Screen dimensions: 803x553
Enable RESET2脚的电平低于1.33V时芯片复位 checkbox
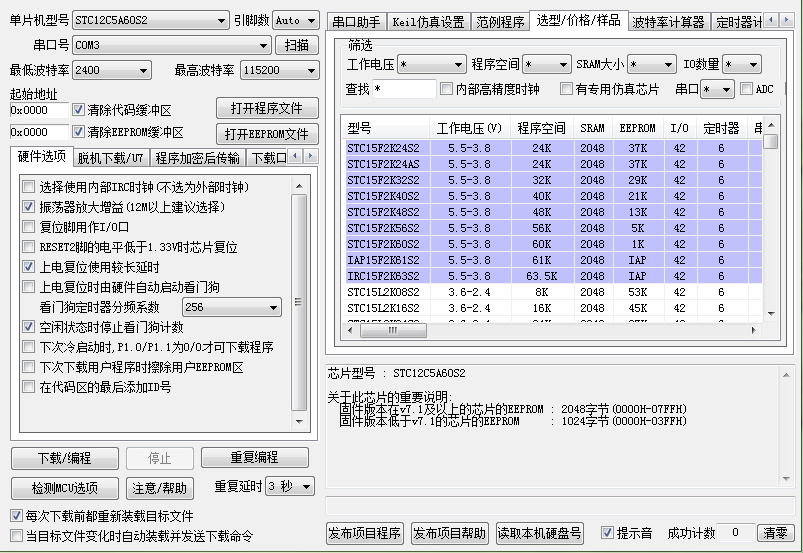(29, 247)
